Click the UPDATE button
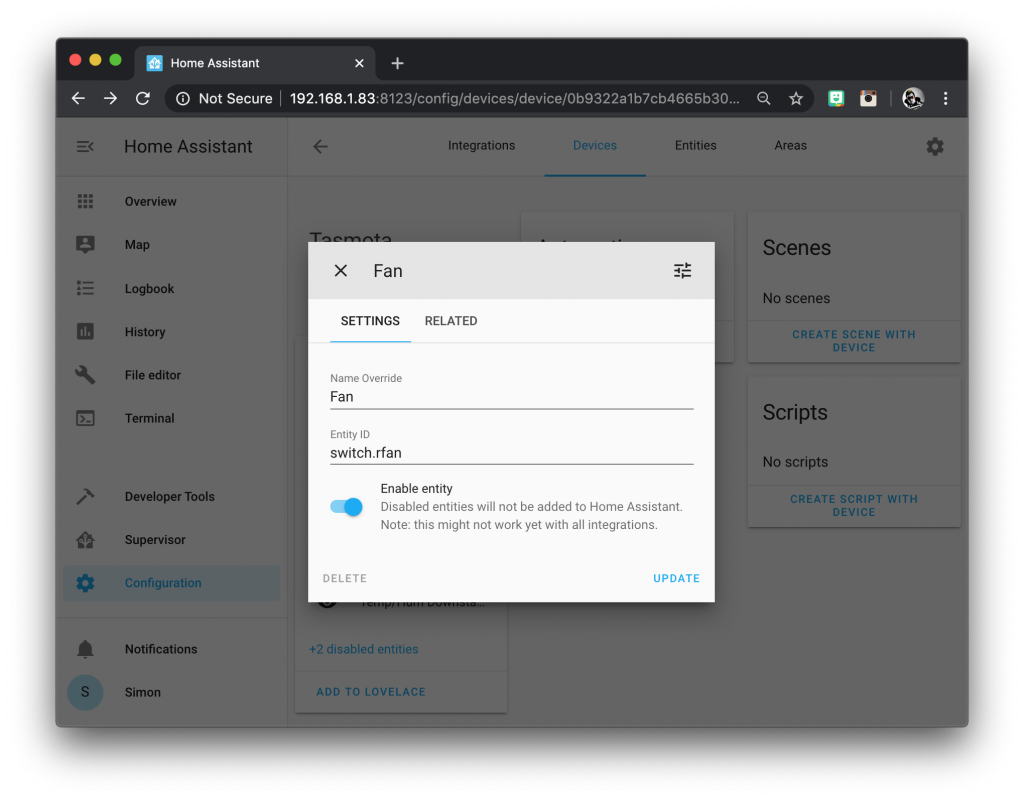This screenshot has width=1024, height=801. point(677,578)
